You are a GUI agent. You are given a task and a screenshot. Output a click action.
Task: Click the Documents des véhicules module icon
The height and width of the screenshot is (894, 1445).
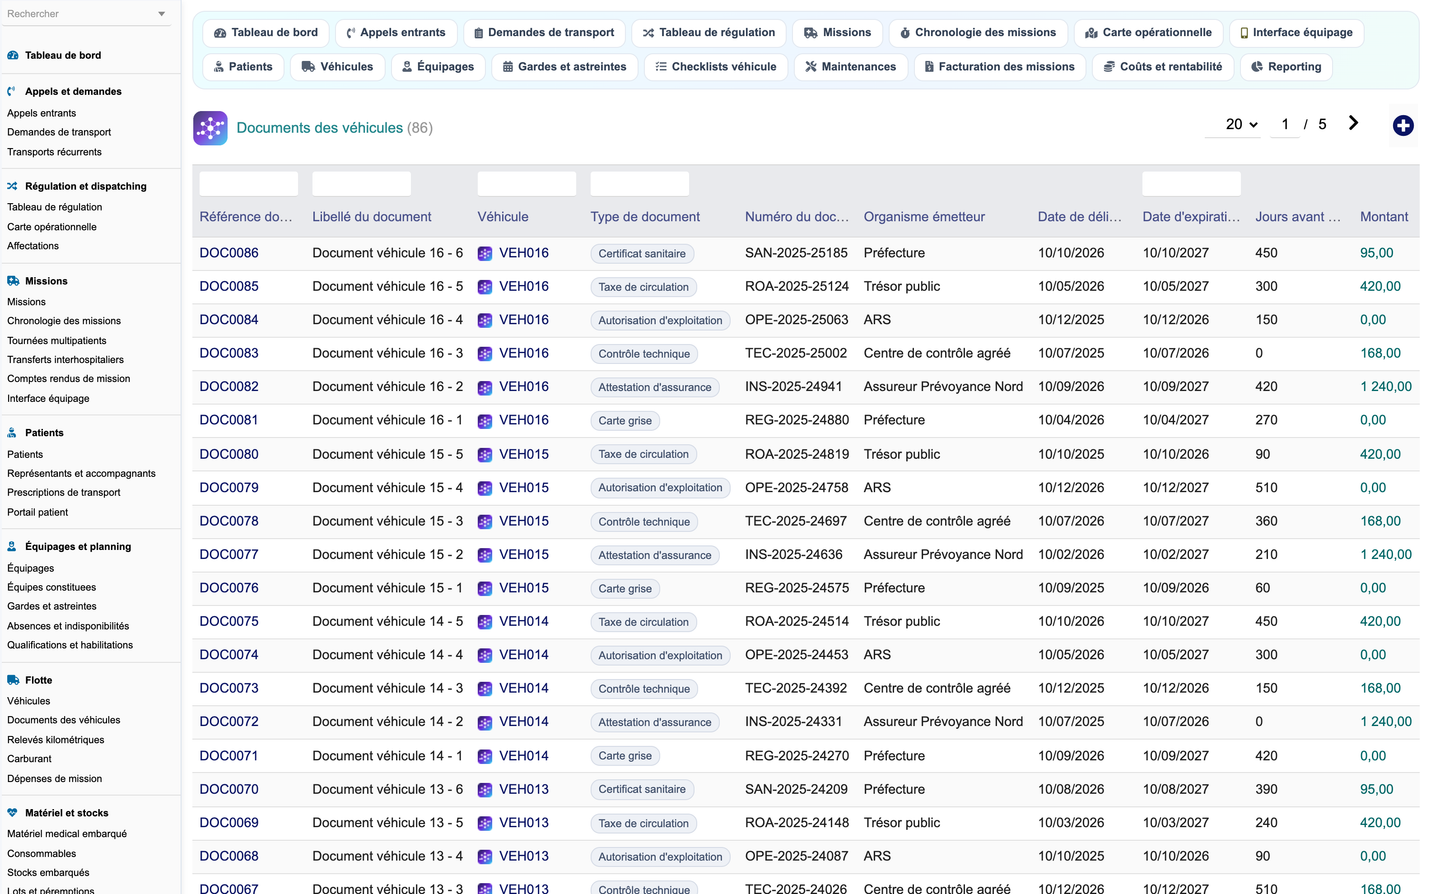pyautogui.click(x=210, y=128)
